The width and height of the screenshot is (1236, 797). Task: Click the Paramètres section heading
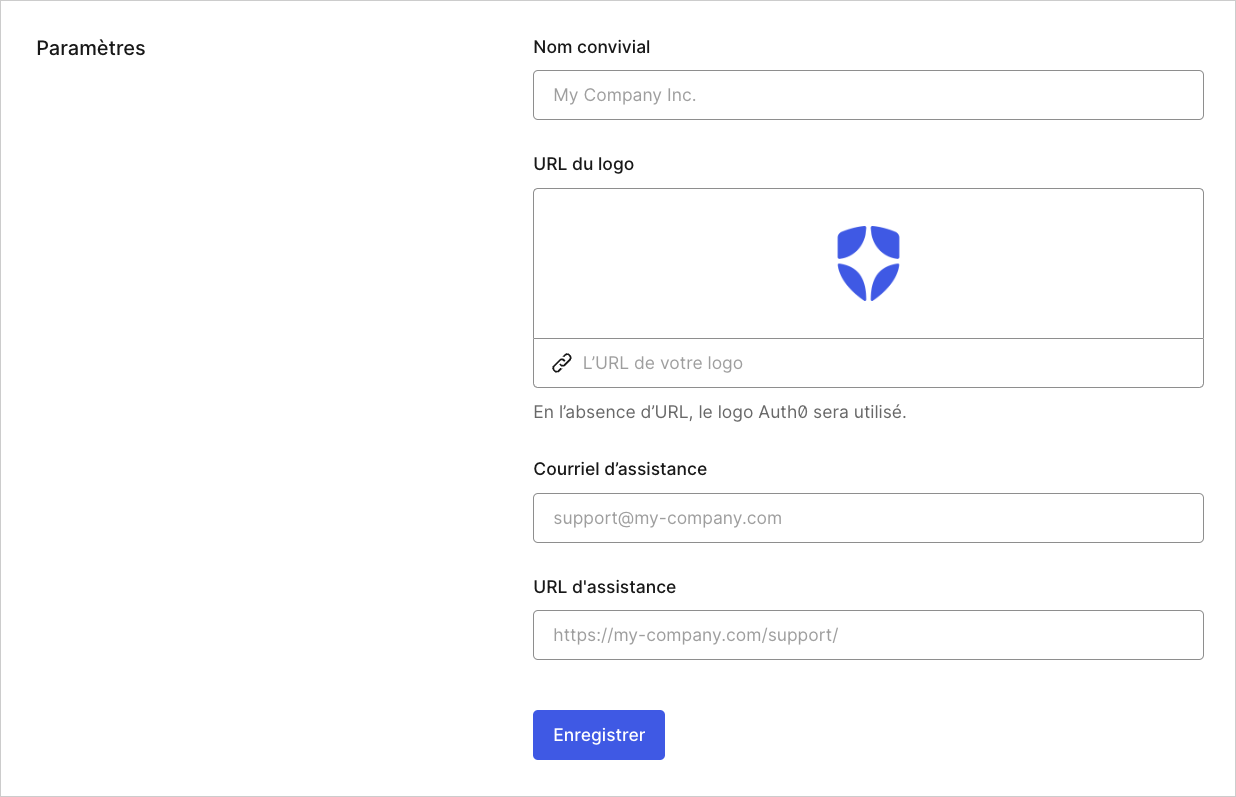[91, 48]
